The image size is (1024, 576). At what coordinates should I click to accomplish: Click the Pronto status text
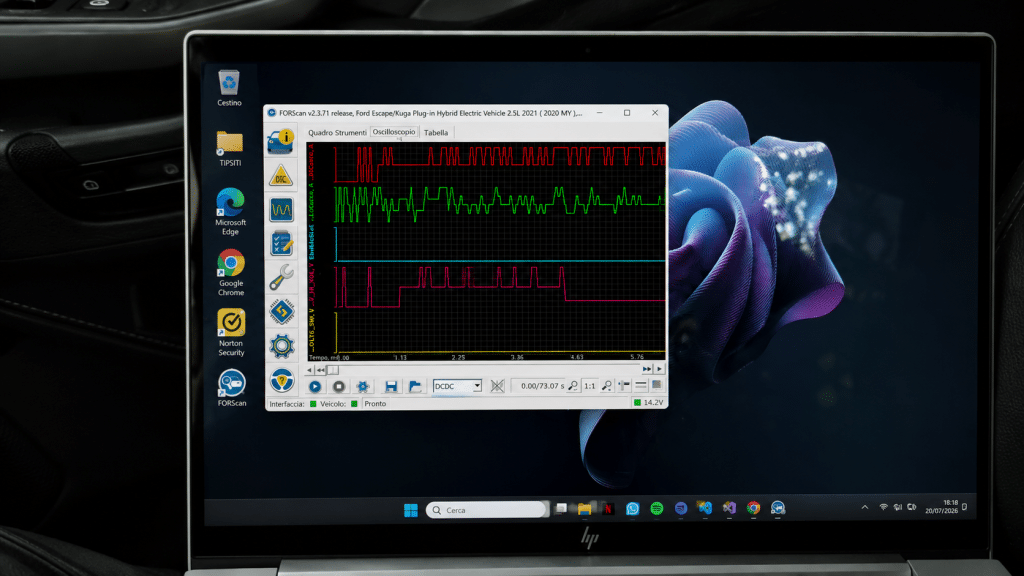click(375, 404)
